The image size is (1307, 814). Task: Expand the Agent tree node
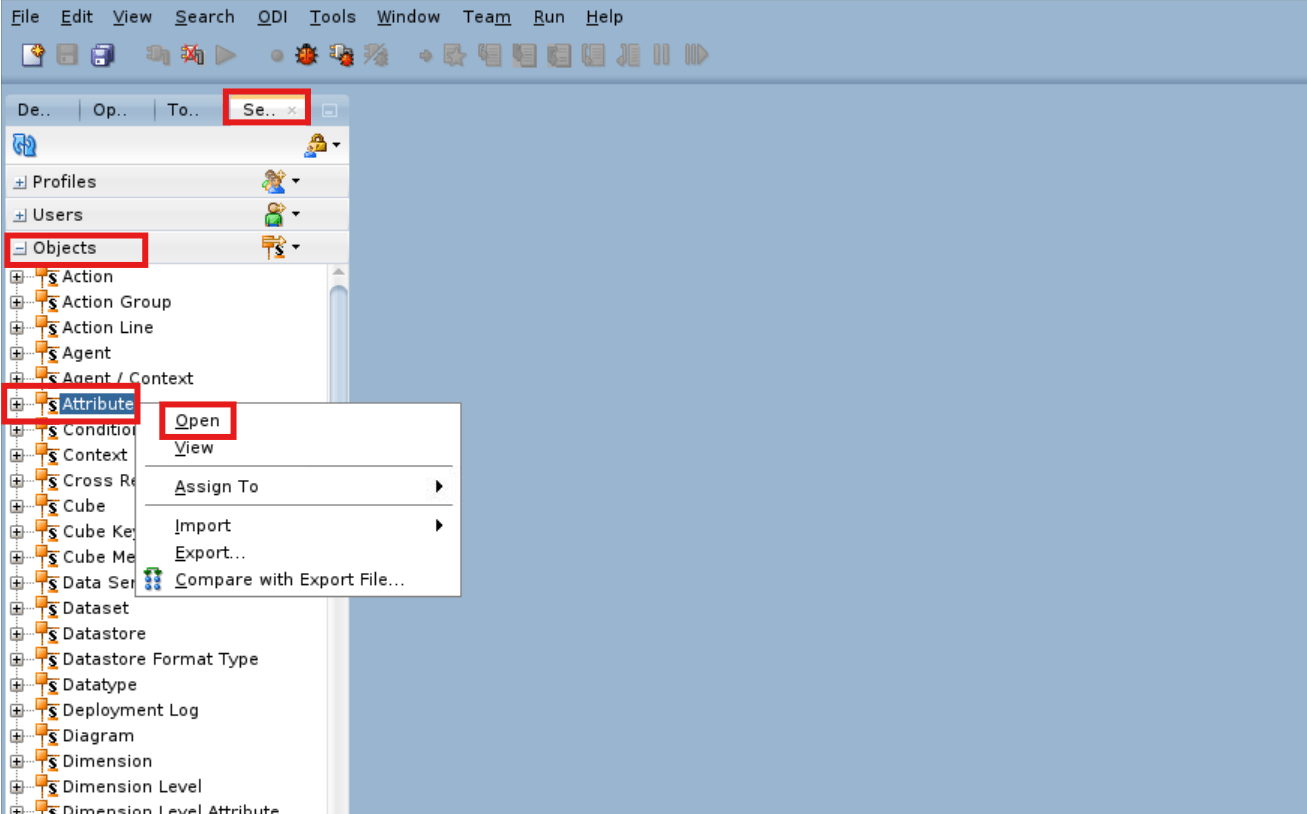(17, 352)
